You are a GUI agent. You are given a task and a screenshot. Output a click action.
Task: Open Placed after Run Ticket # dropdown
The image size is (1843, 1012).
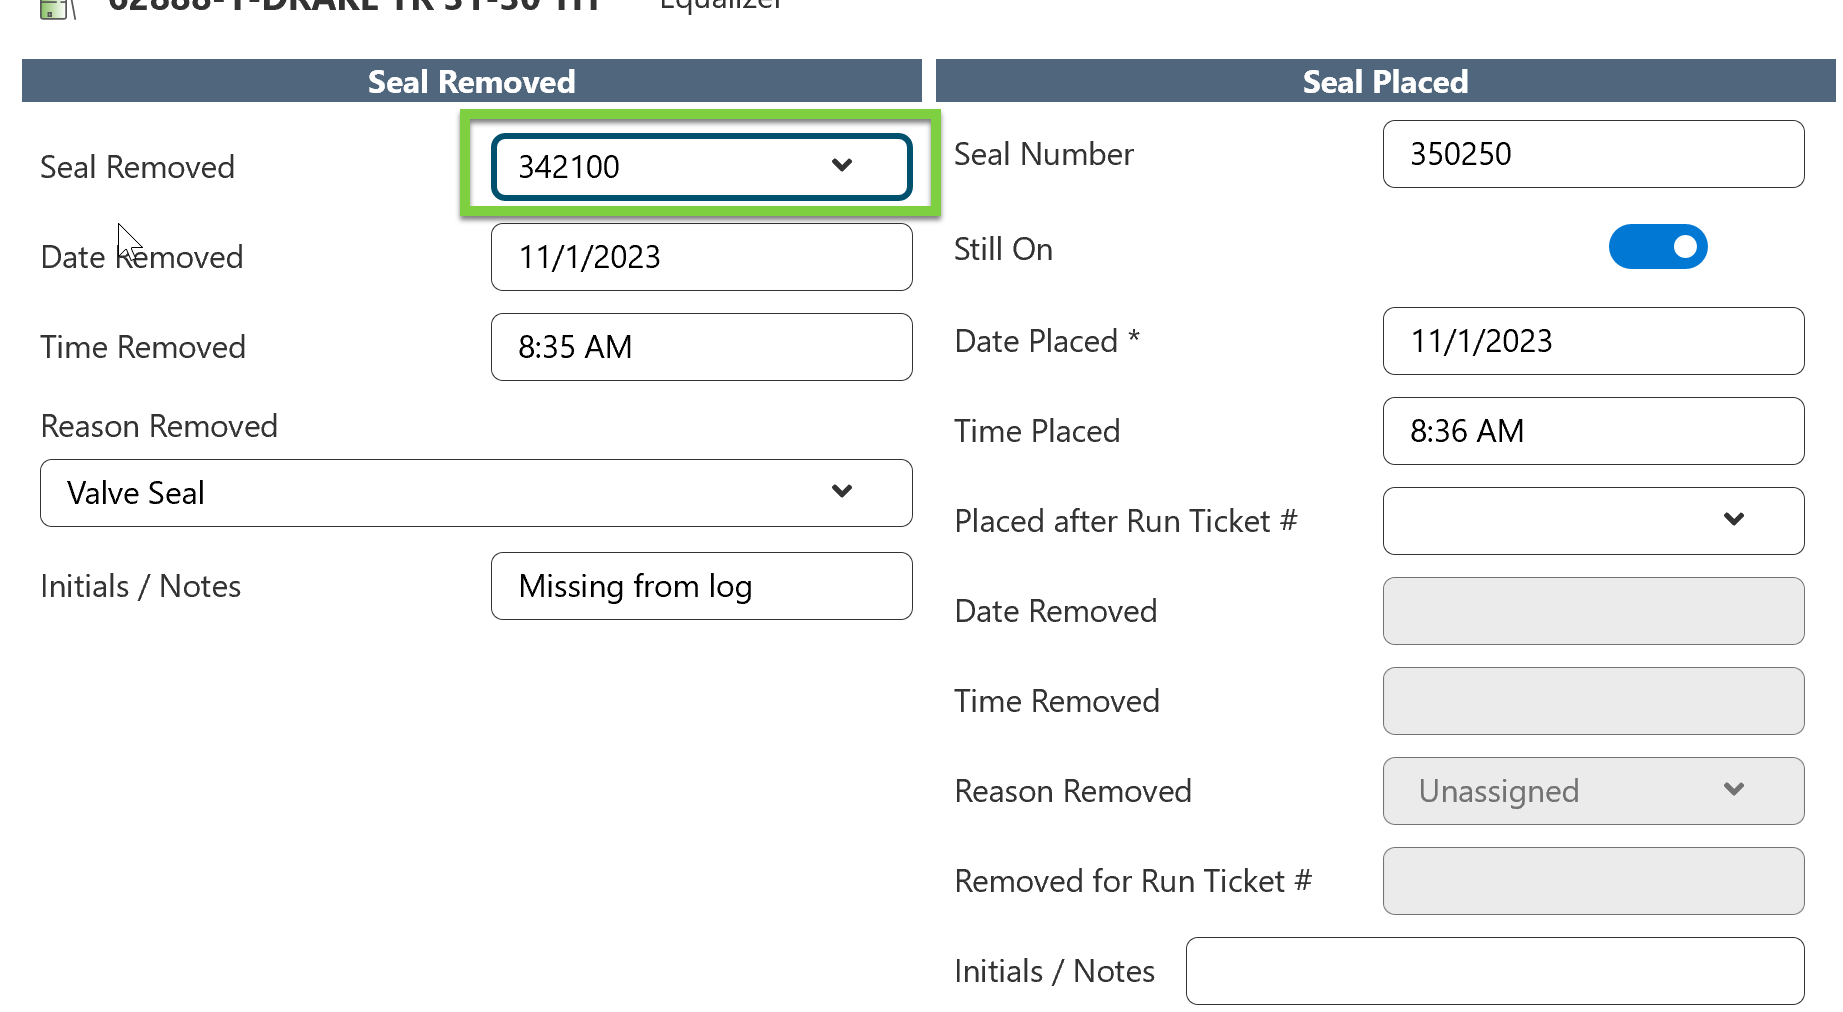tap(1592, 521)
